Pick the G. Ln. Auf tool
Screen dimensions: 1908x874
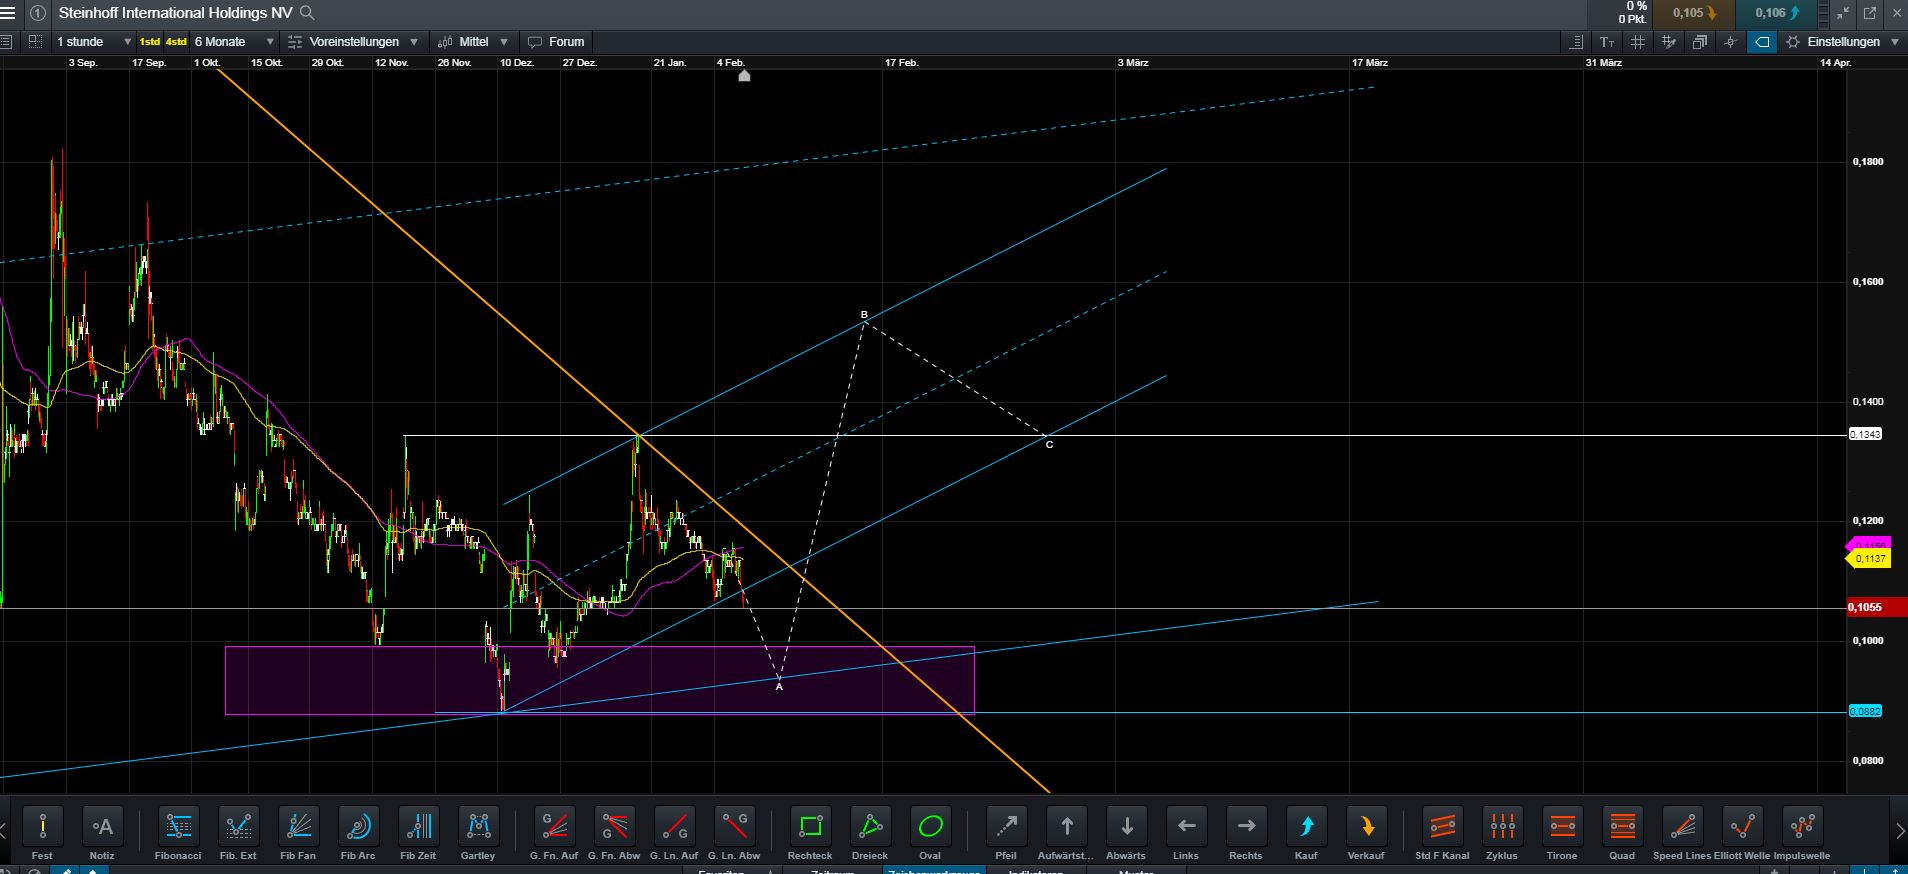point(674,827)
